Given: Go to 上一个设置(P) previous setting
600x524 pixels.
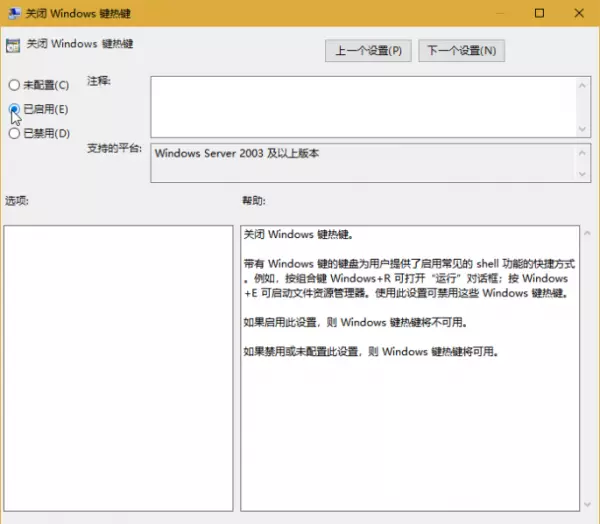Looking at the screenshot, I should (368, 51).
